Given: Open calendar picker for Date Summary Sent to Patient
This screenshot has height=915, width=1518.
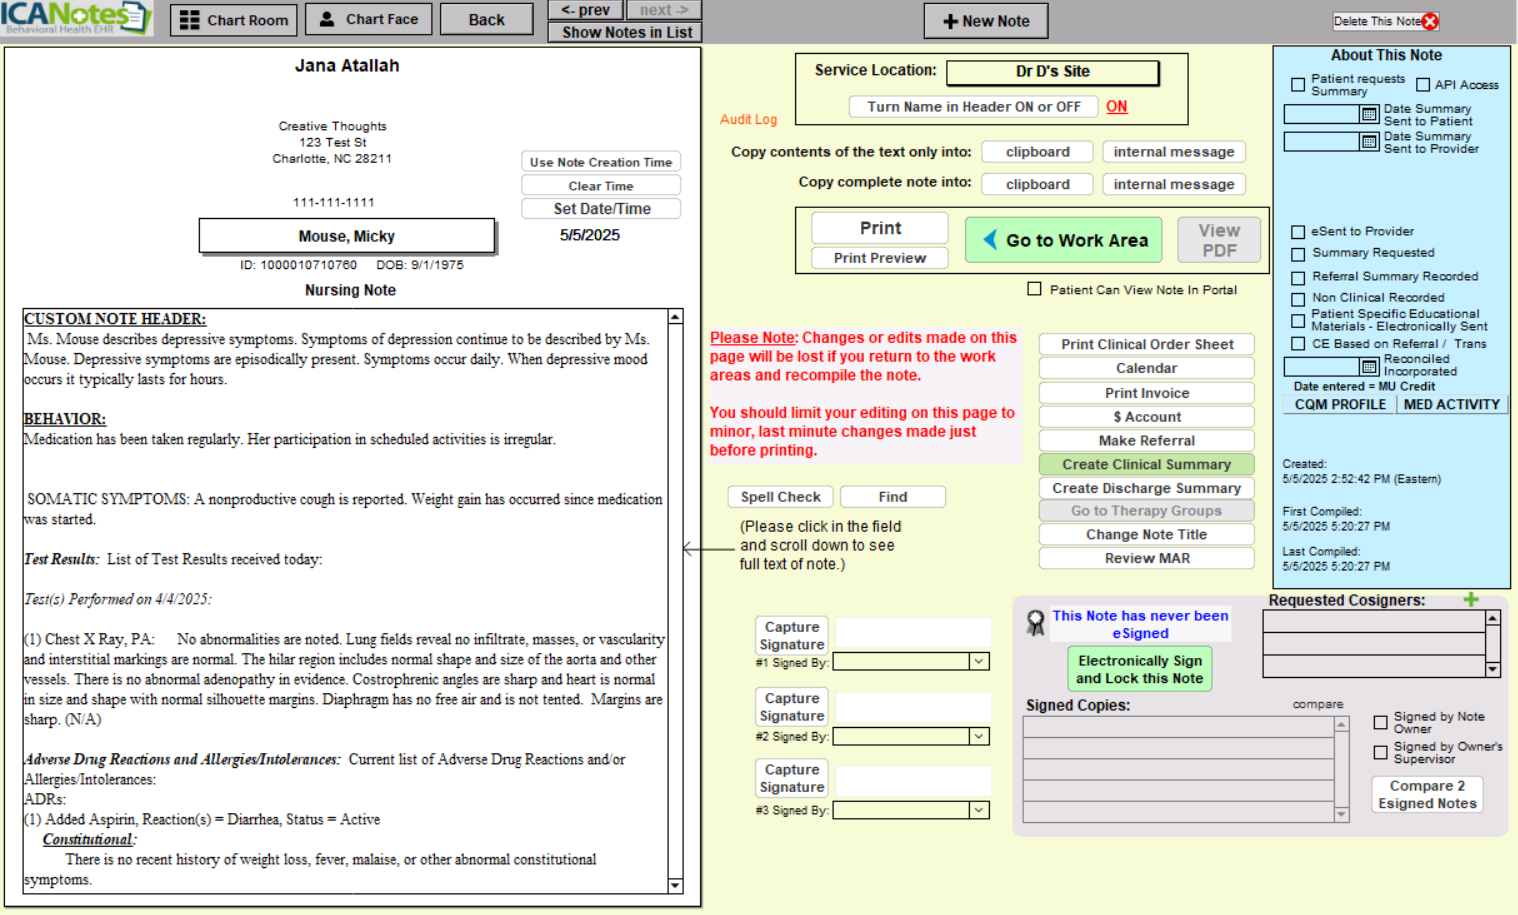Looking at the screenshot, I should point(1369,115).
